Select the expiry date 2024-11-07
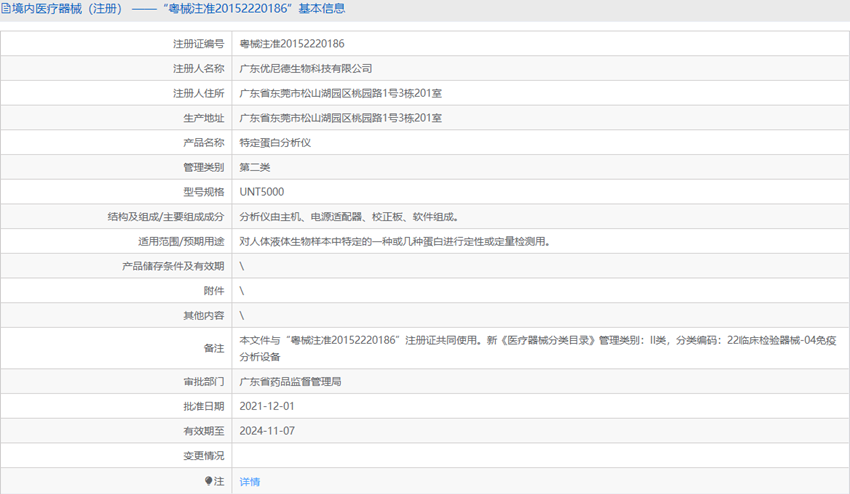Screen dimensions: 850x494 (267, 431)
